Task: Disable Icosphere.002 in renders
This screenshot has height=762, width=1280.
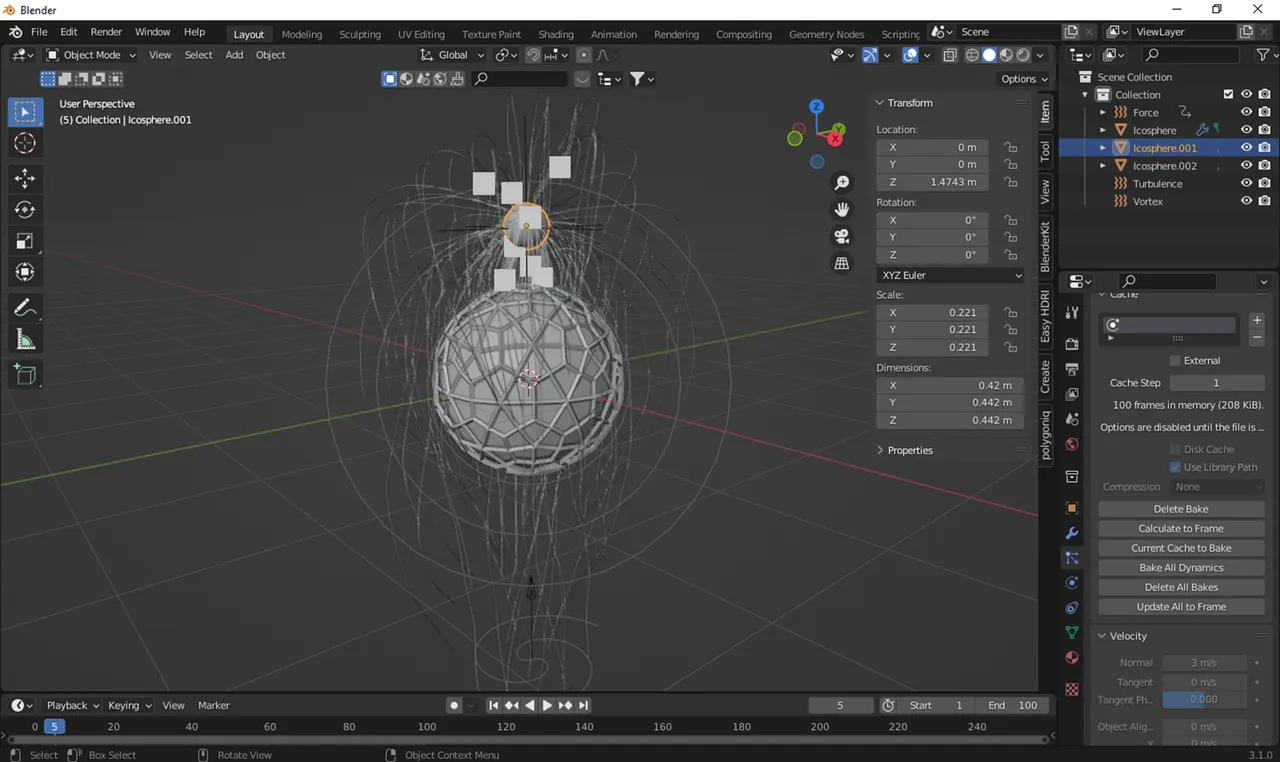Action: tap(1265, 166)
